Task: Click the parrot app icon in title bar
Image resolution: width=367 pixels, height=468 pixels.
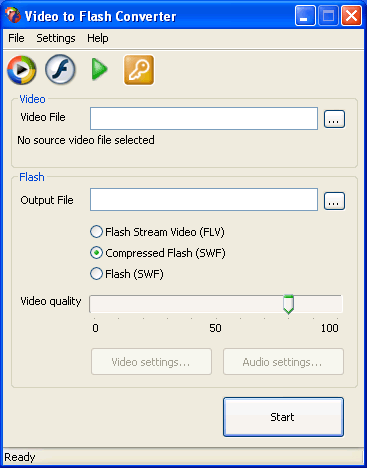Action: pos(13,15)
